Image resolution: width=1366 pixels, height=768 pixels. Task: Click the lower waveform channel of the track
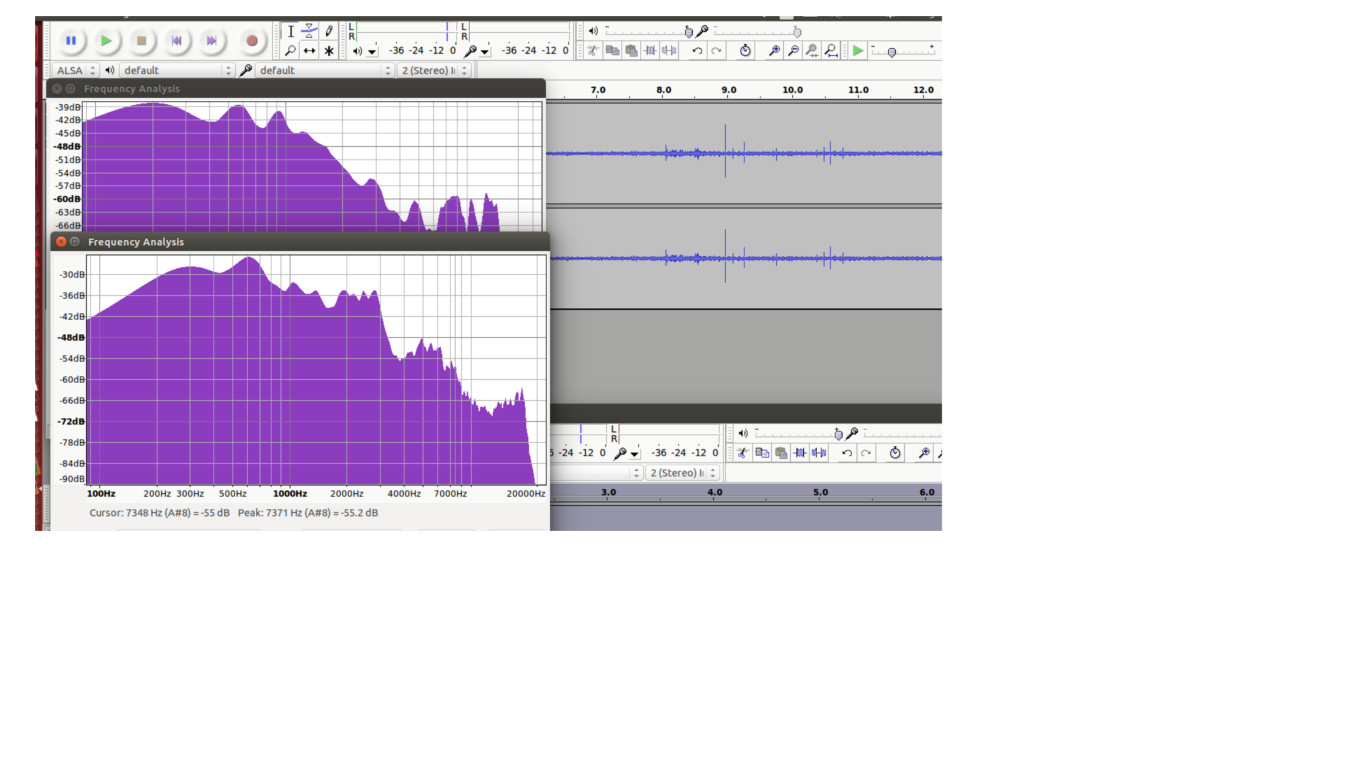744,258
